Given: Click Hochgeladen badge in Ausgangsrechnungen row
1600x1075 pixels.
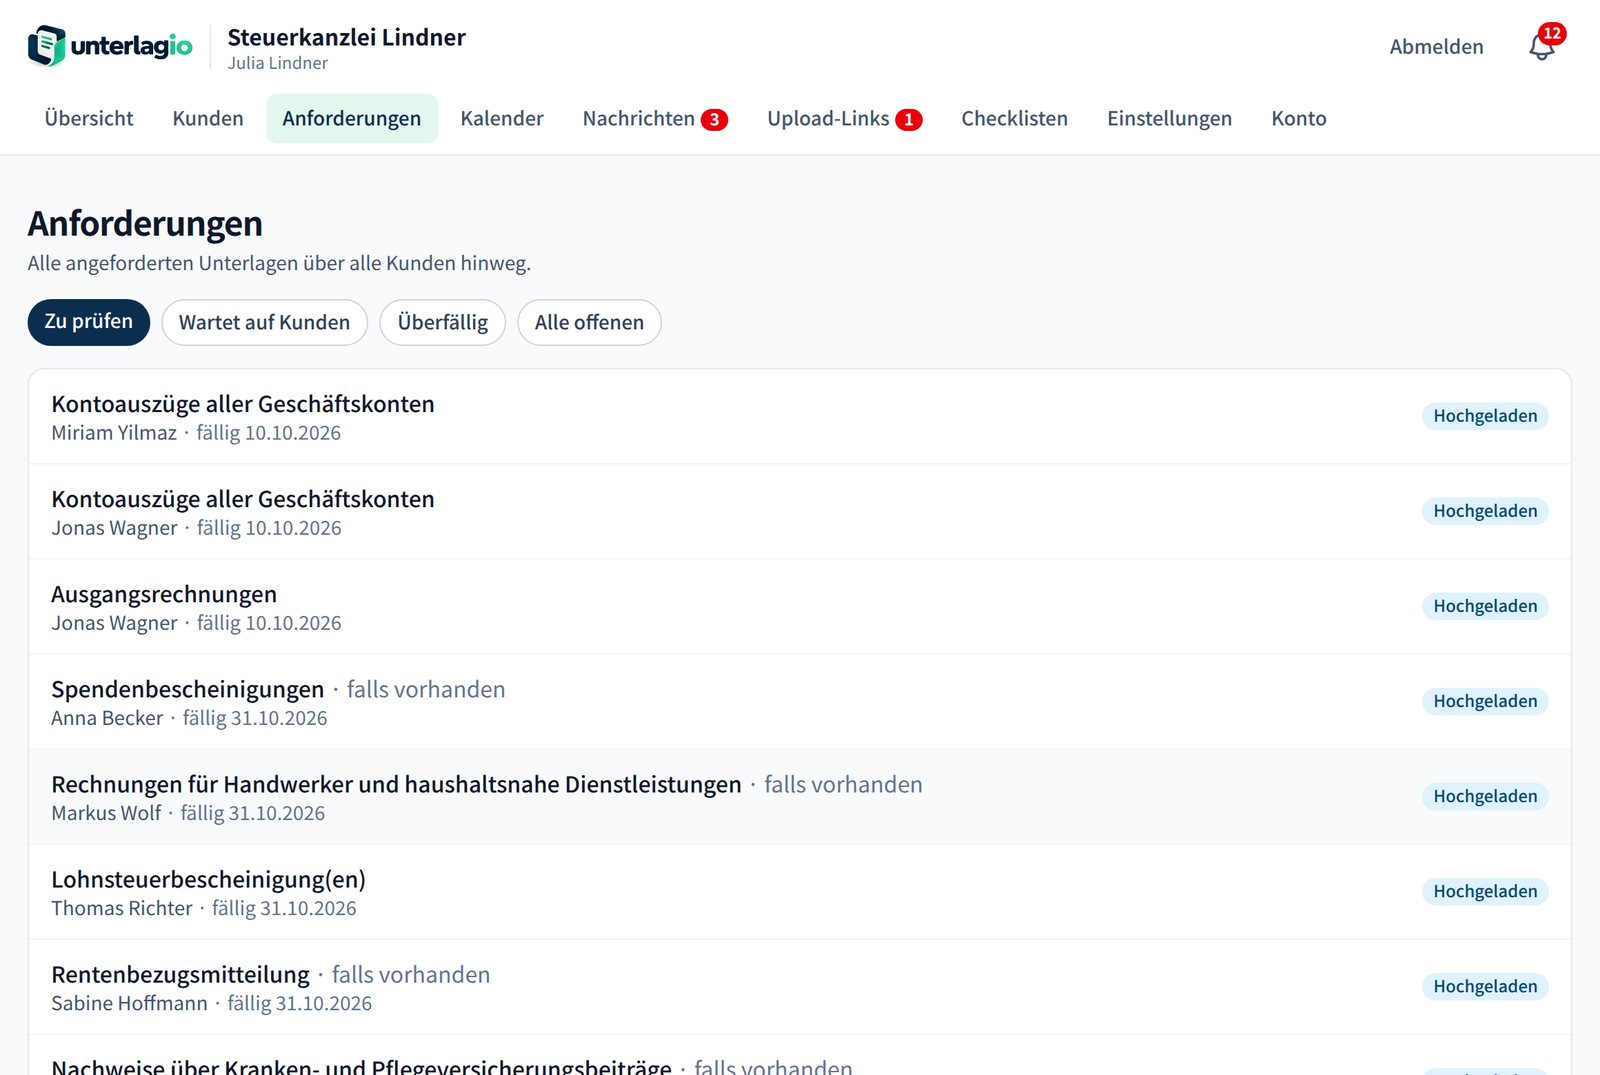Looking at the screenshot, I should 1485,606.
